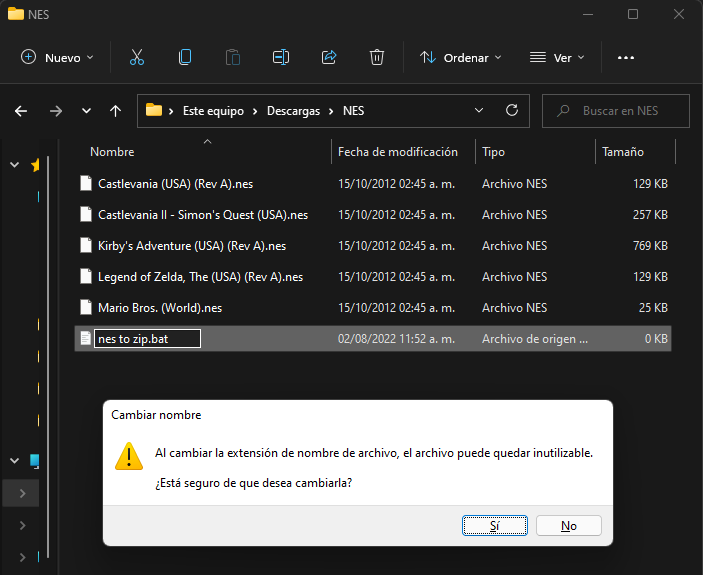Screen dimensions: 703x575
Task: Open the Ordenar sort dropdown
Action: coord(460,58)
